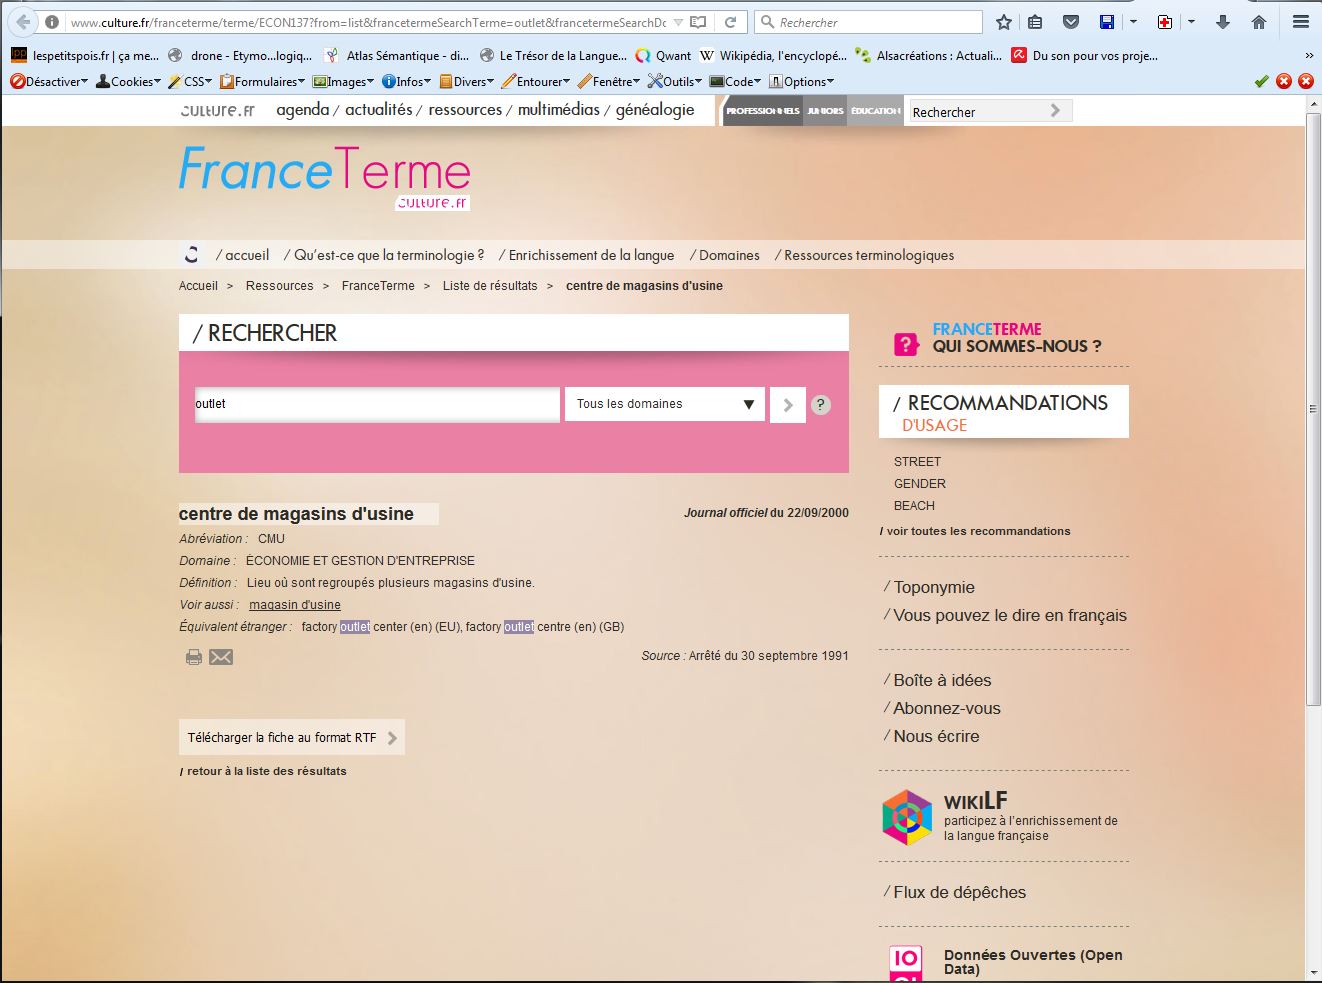Click the Firefox home icon
The image size is (1322, 983).
point(1259,22)
